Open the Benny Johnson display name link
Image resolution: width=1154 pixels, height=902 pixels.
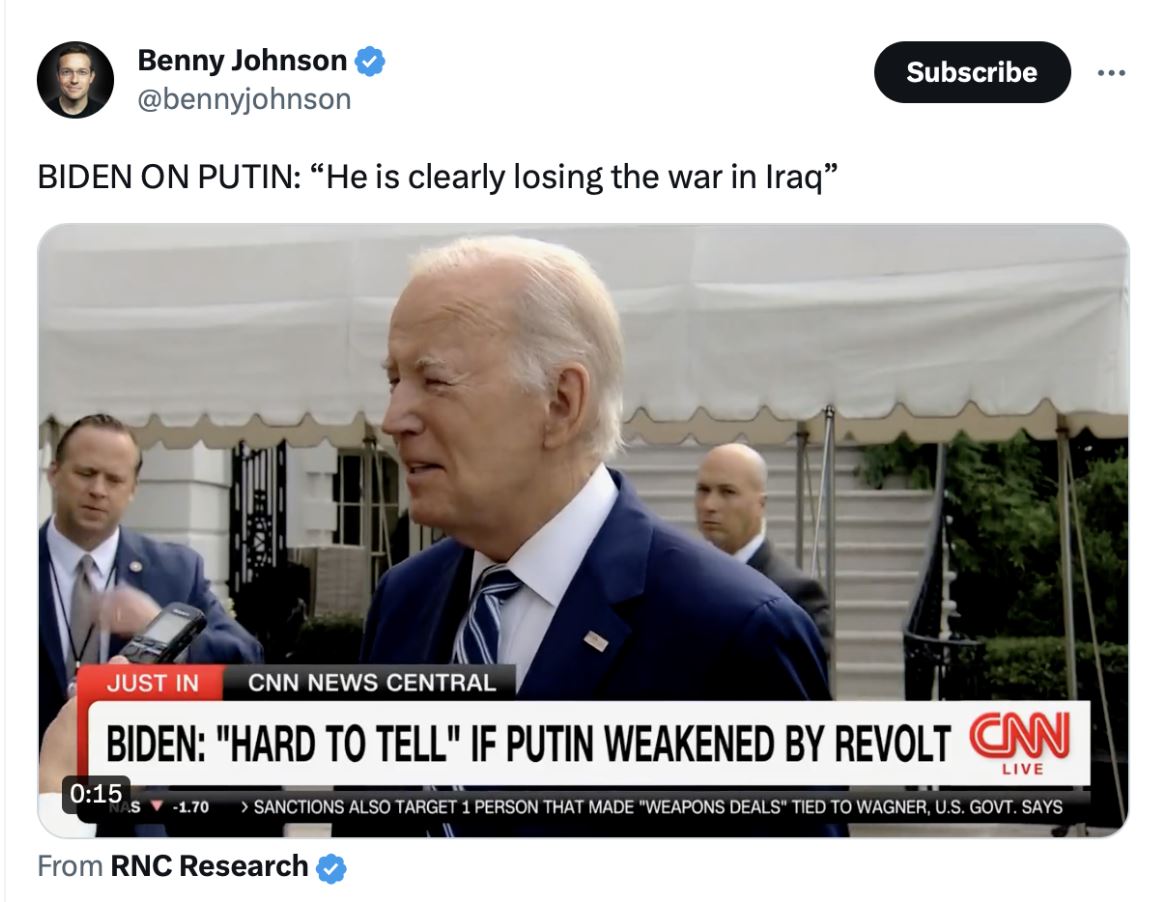[242, 60]
